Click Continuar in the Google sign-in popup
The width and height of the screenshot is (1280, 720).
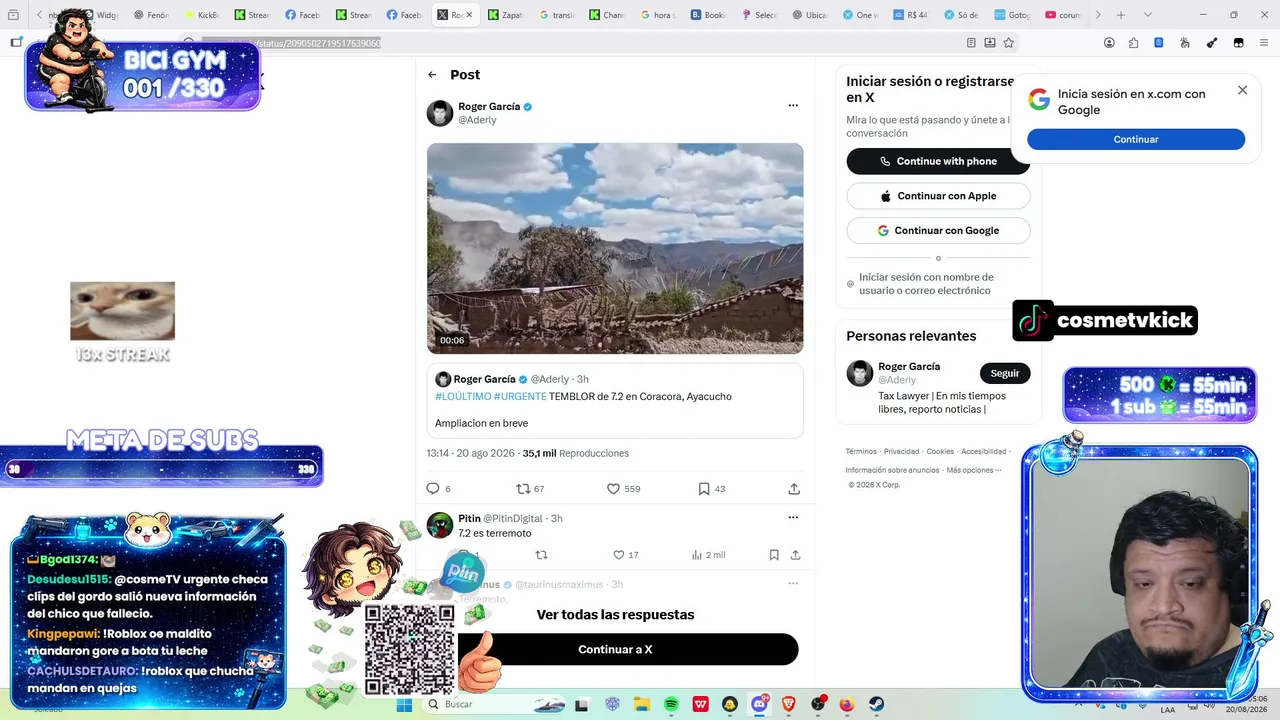[1136, 140]
